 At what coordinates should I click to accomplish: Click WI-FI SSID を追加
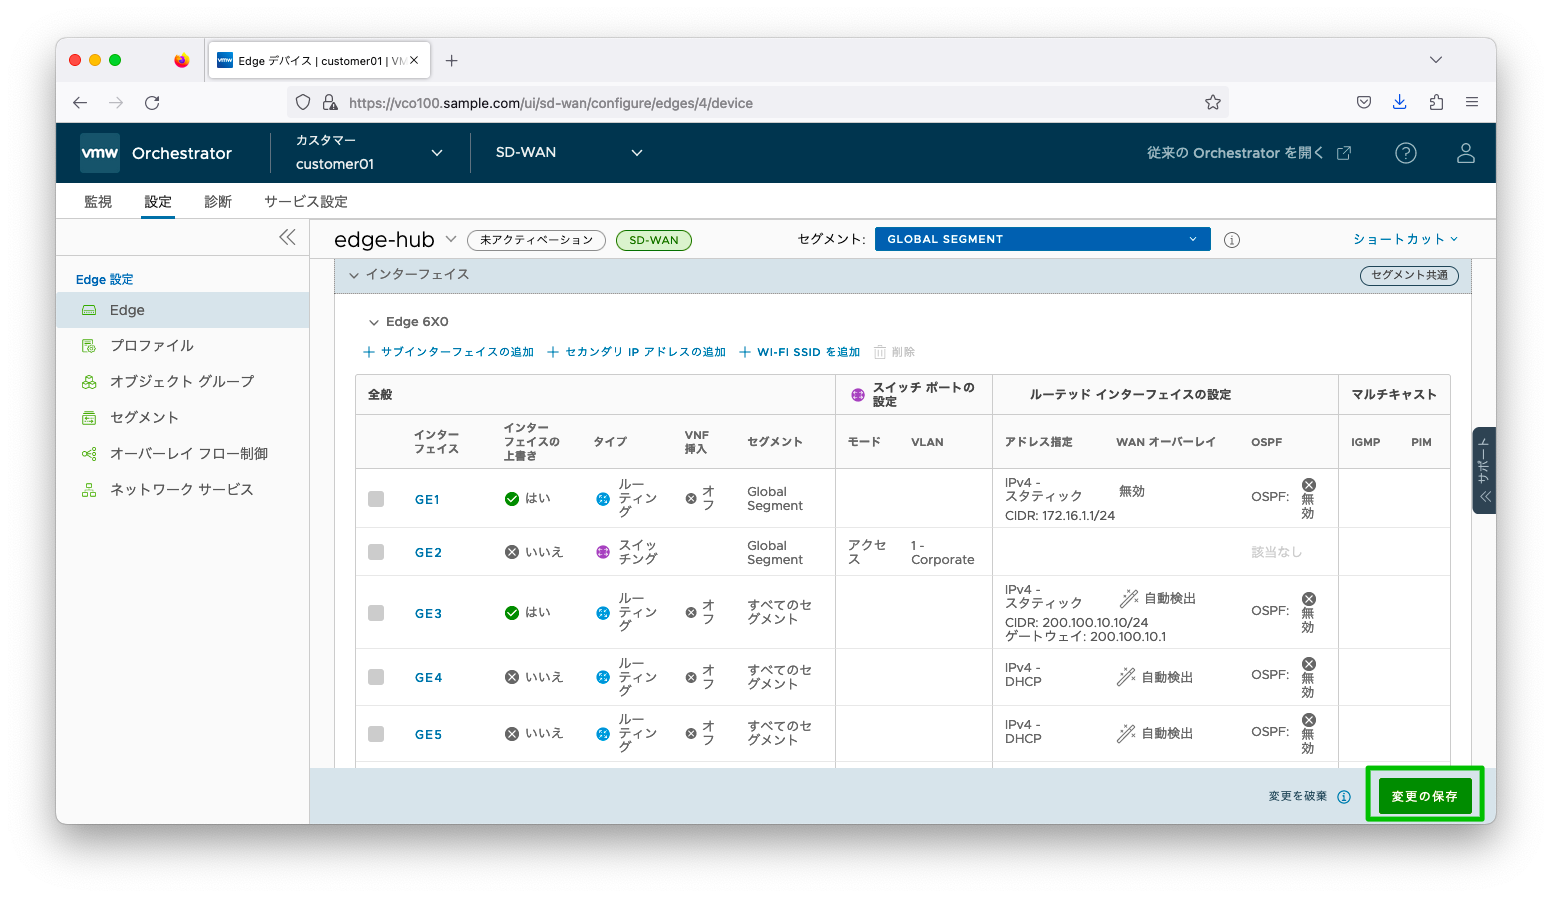pos(799,352)
